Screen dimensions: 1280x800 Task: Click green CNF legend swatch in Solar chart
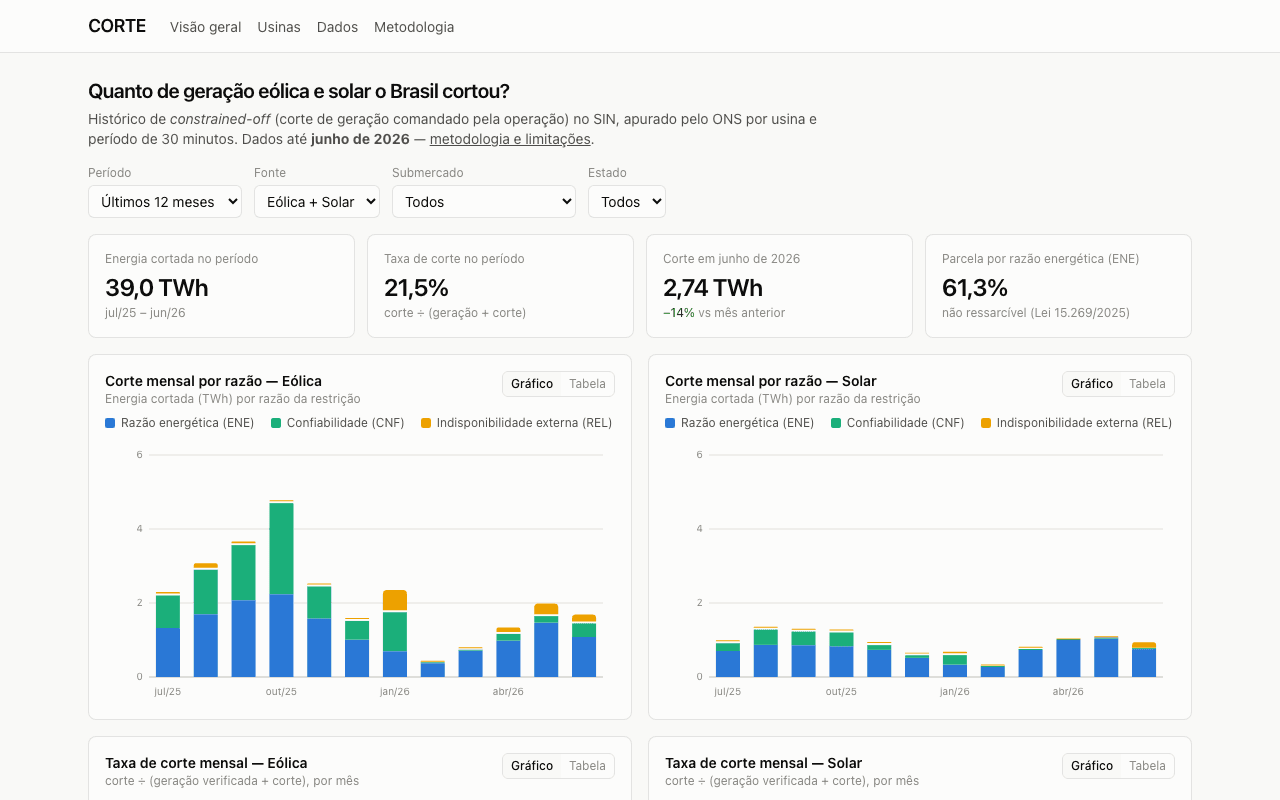836,423
